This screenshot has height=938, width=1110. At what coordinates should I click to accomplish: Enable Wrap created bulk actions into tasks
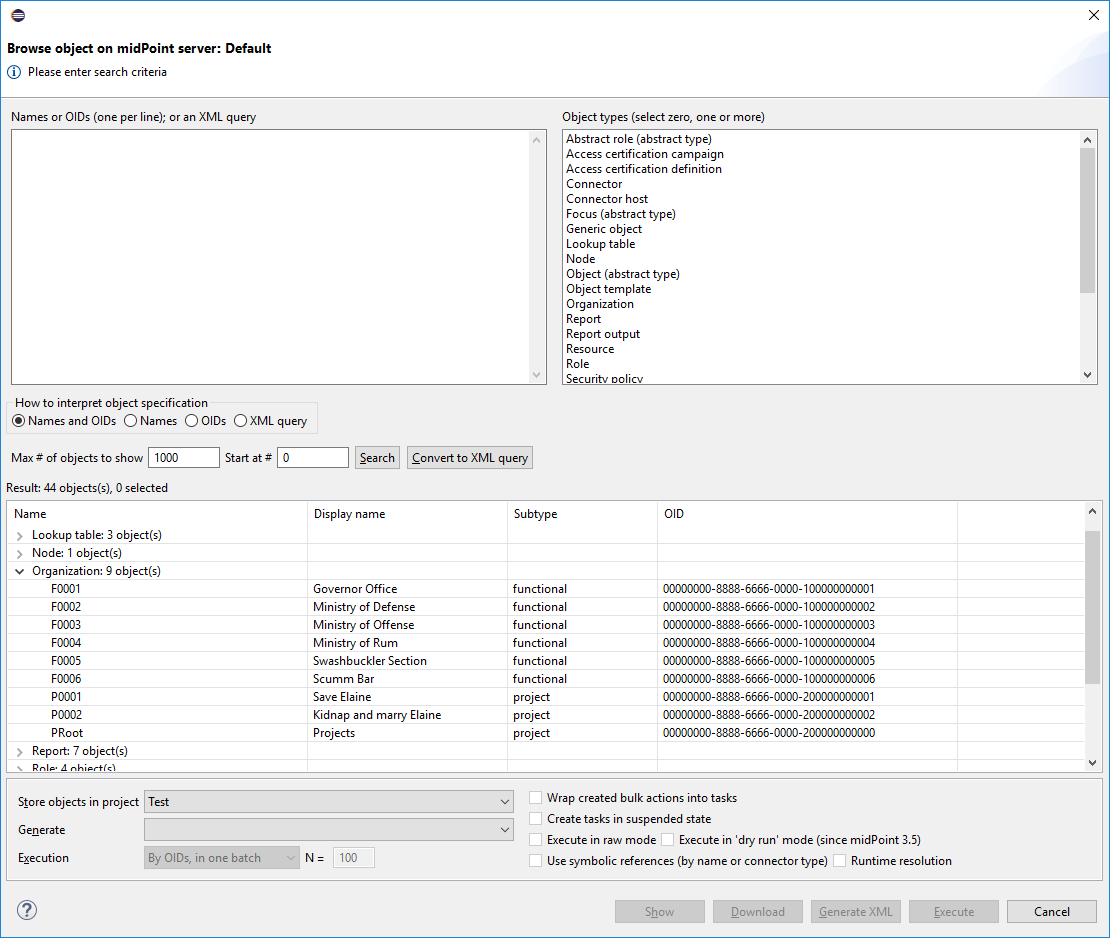pos(537,798)
